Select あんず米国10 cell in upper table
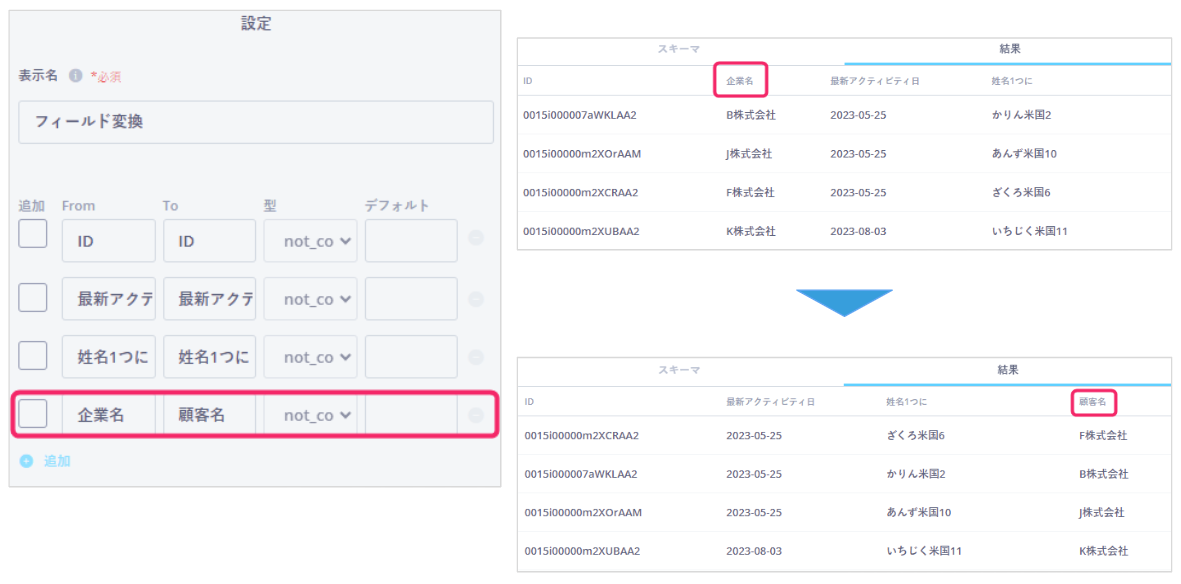The image size is (1181, 584). click(x=1025, y=154)
